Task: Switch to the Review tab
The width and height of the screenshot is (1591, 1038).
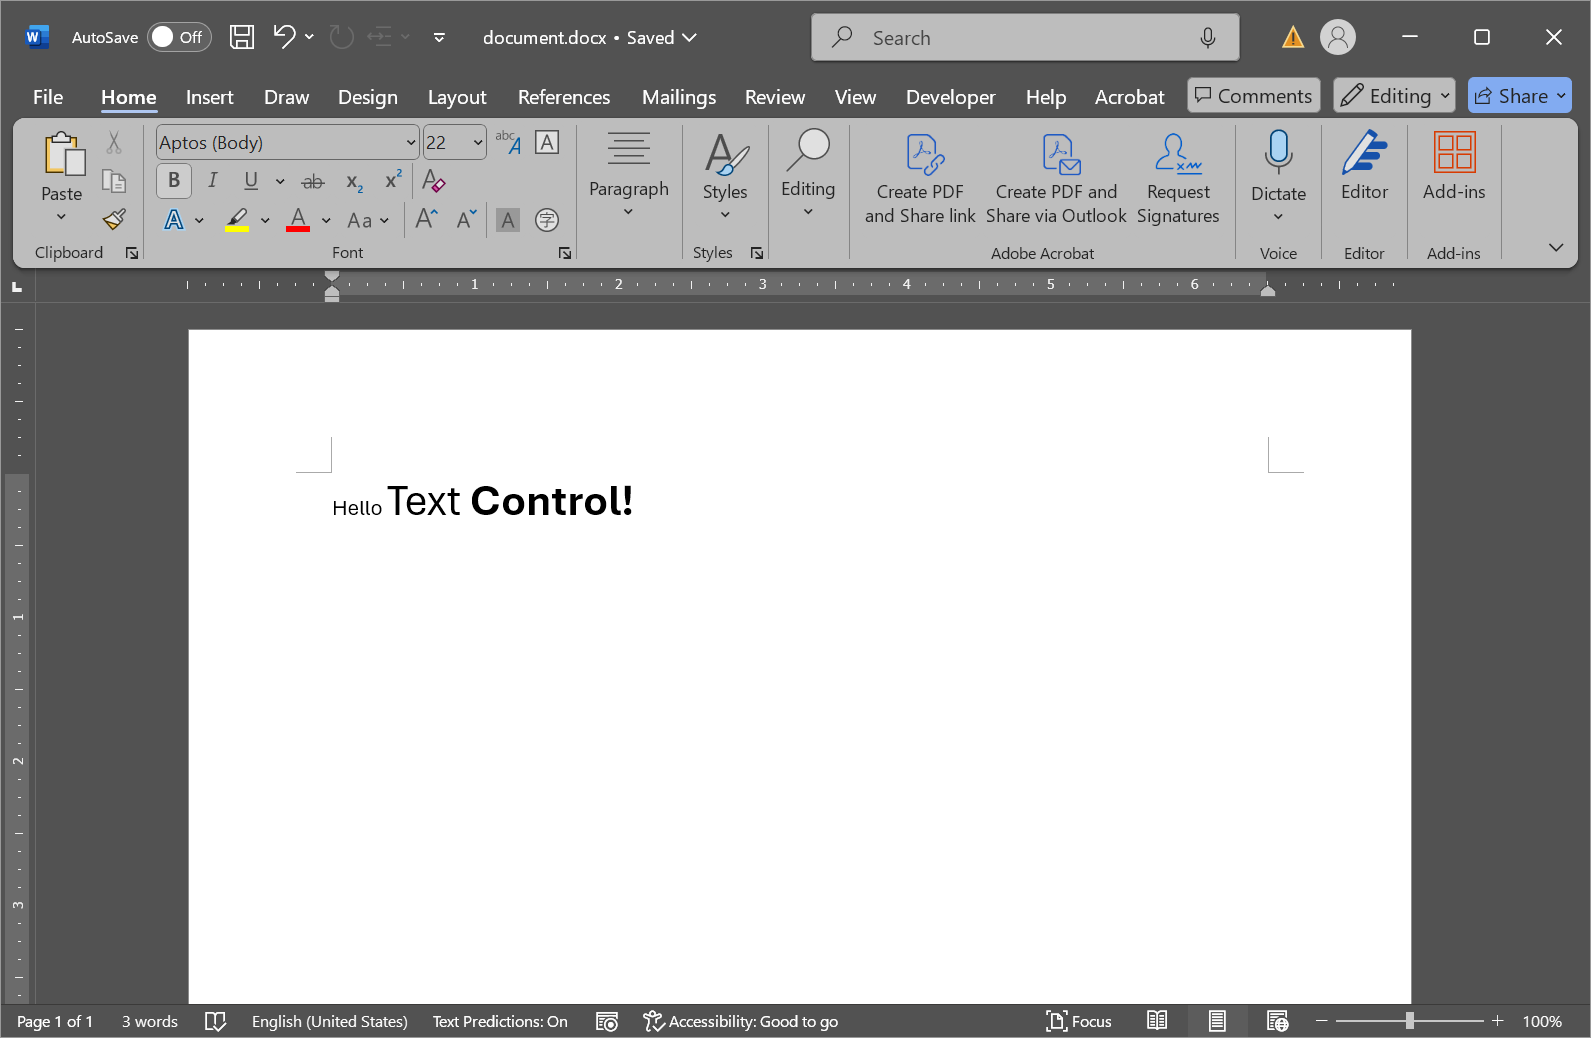Action: click(775, 97)
